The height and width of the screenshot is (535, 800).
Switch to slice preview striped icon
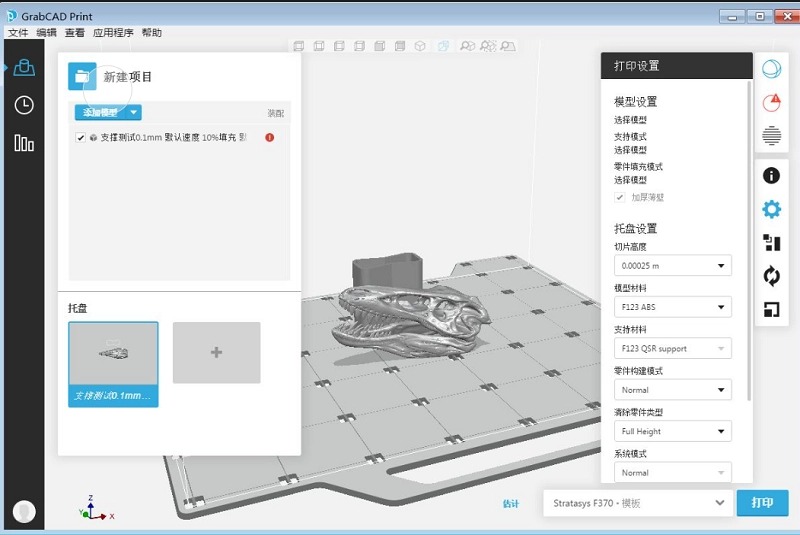point(771,136)
